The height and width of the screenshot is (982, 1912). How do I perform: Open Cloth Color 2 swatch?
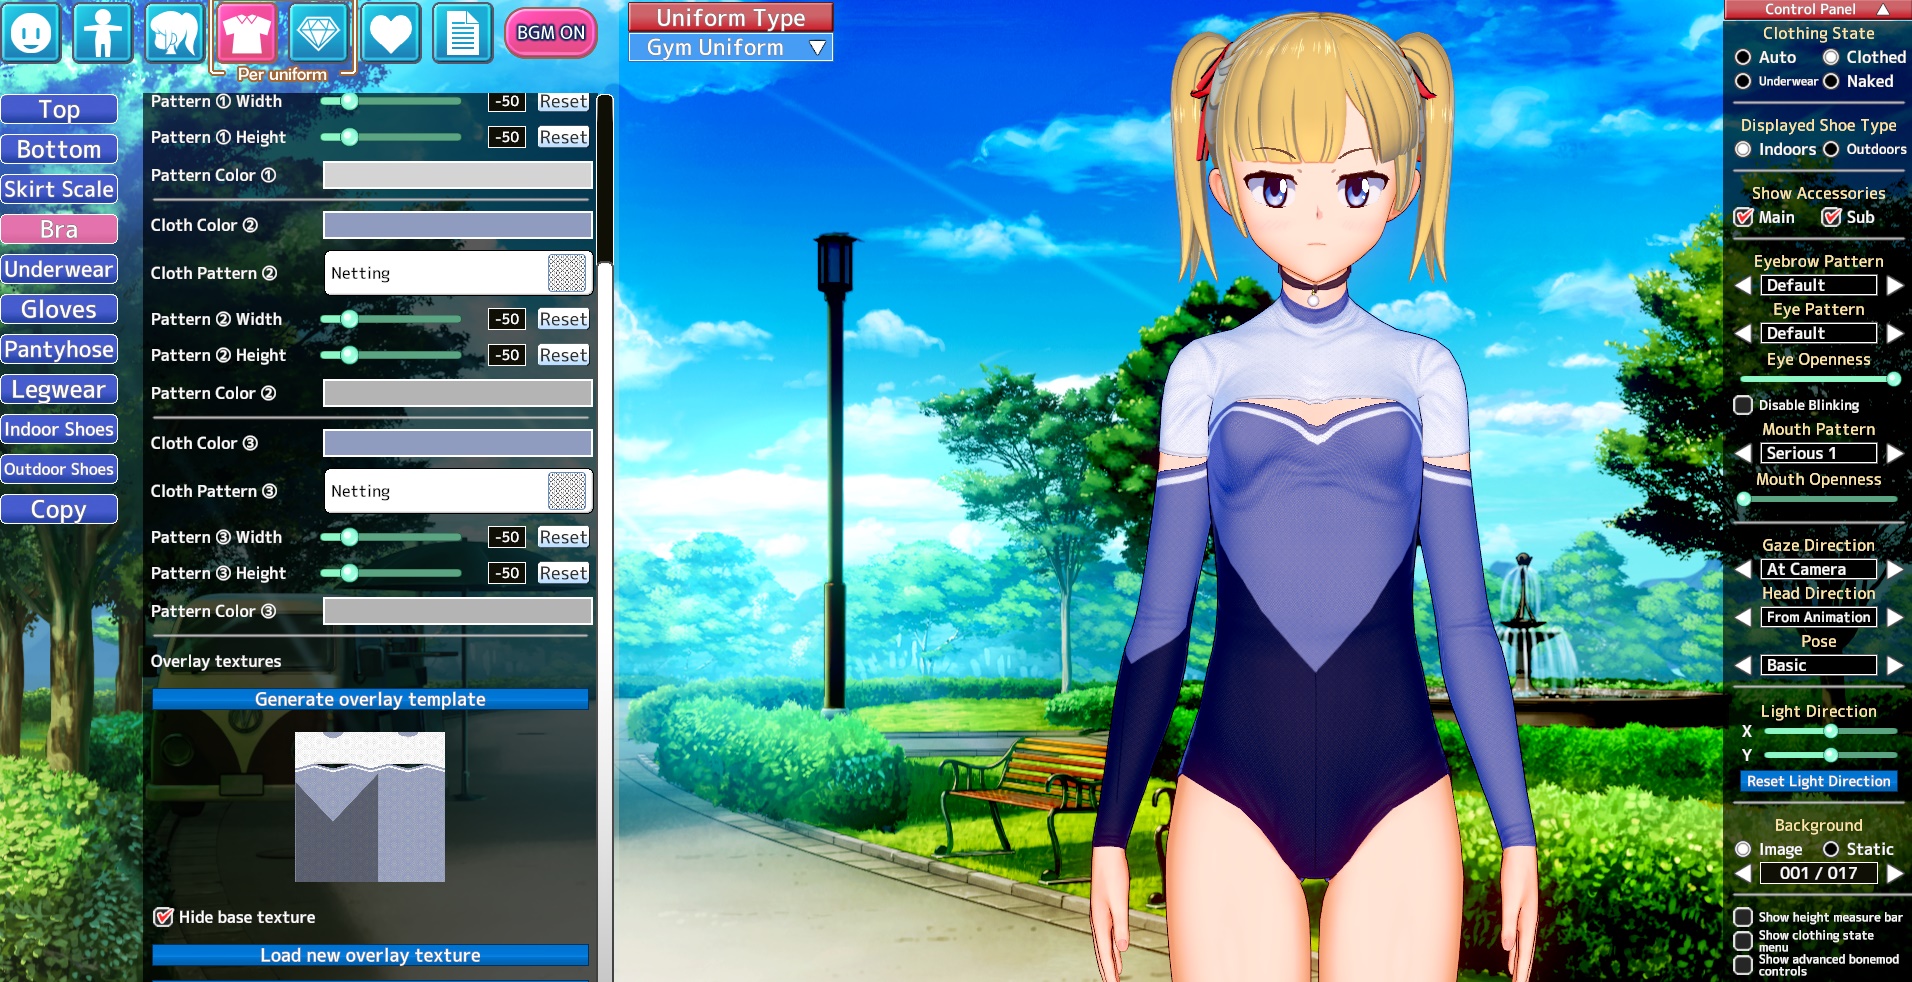click(x=458, y=225)
